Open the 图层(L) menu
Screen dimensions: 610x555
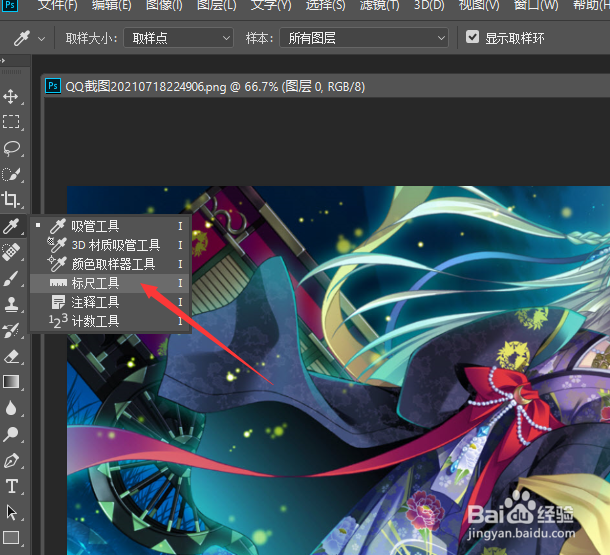[217, 5]
